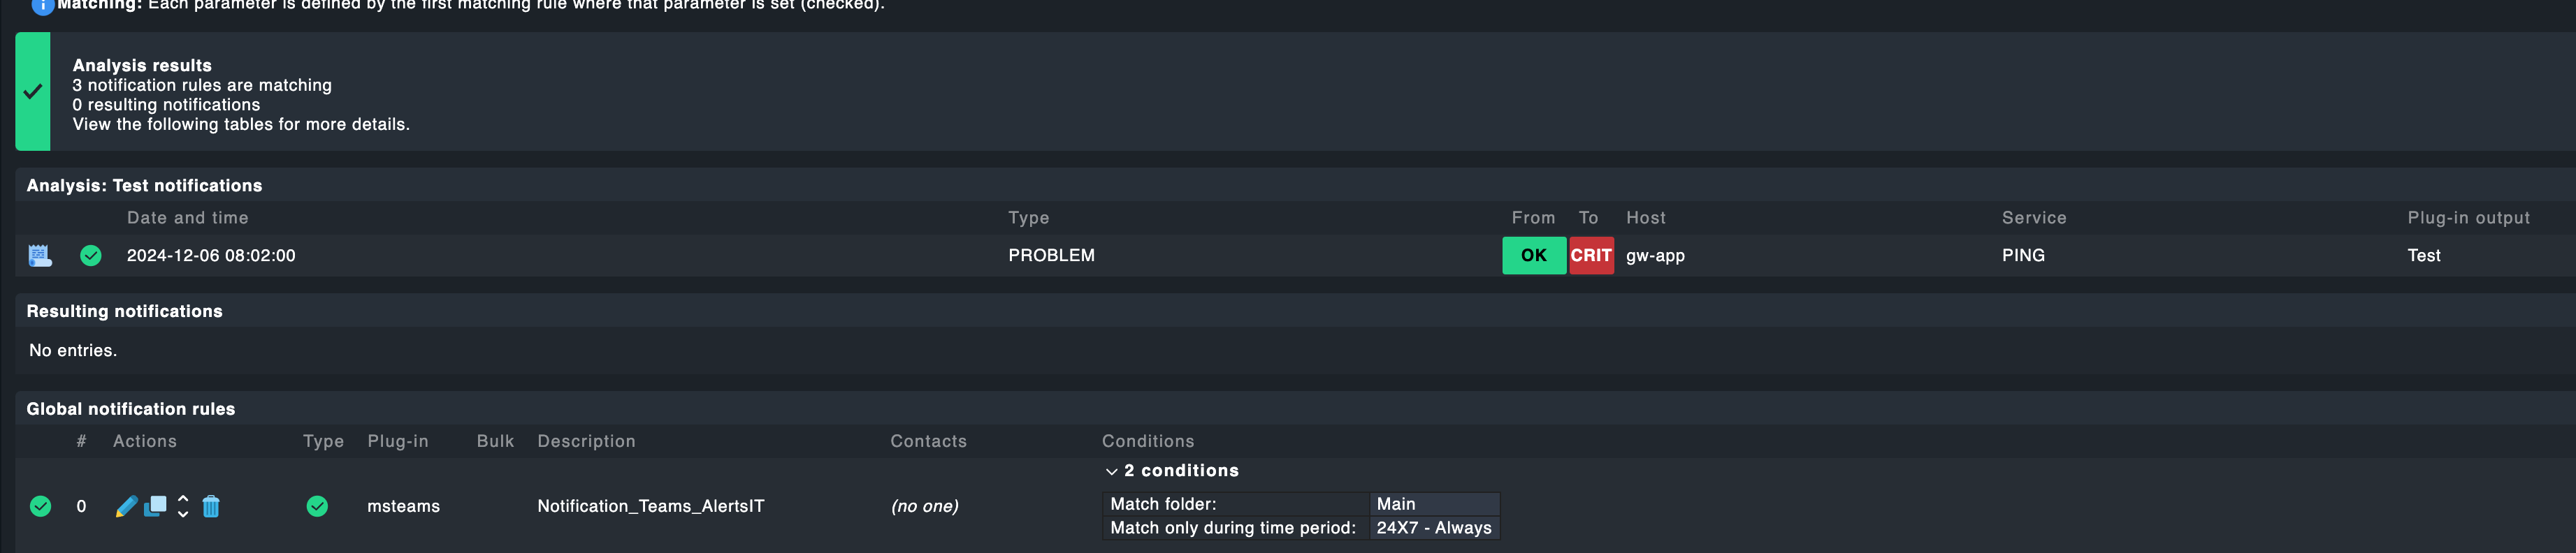Image resolution: width=2576 pixels, height=553 pixels.
Task: Click the rule match green check icon
Action: click(x=41, y=506)
